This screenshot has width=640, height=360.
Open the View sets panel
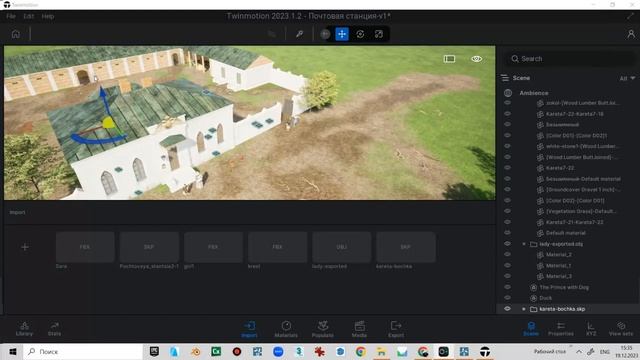point(621,329)
